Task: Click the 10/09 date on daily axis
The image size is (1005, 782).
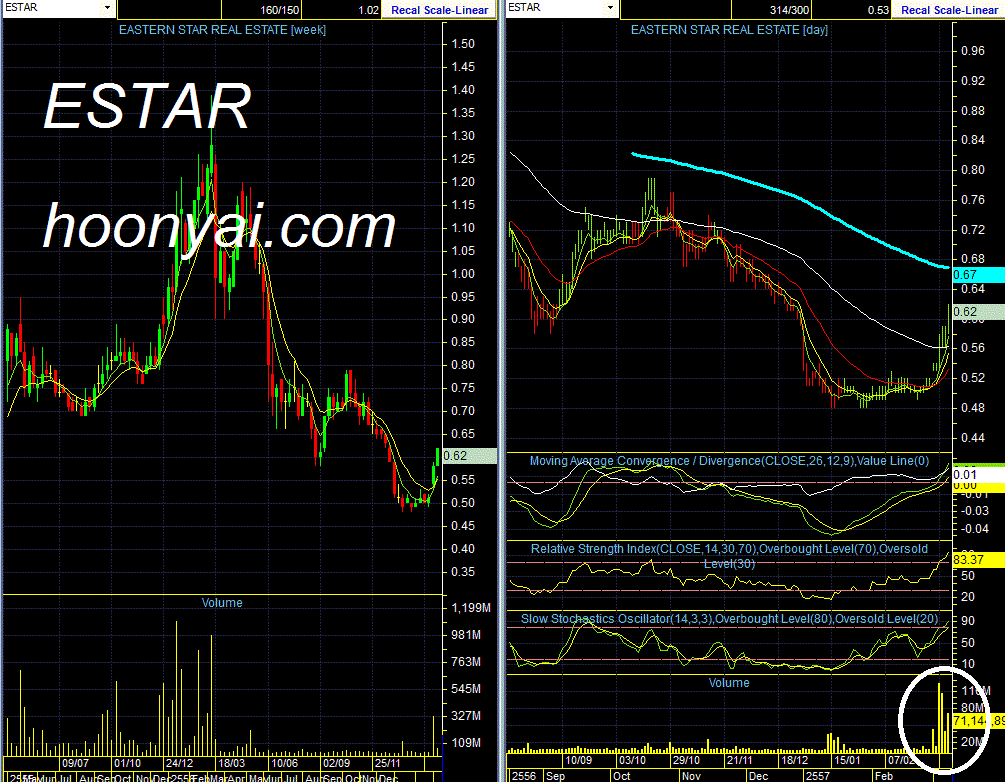Action: point(578,760)
